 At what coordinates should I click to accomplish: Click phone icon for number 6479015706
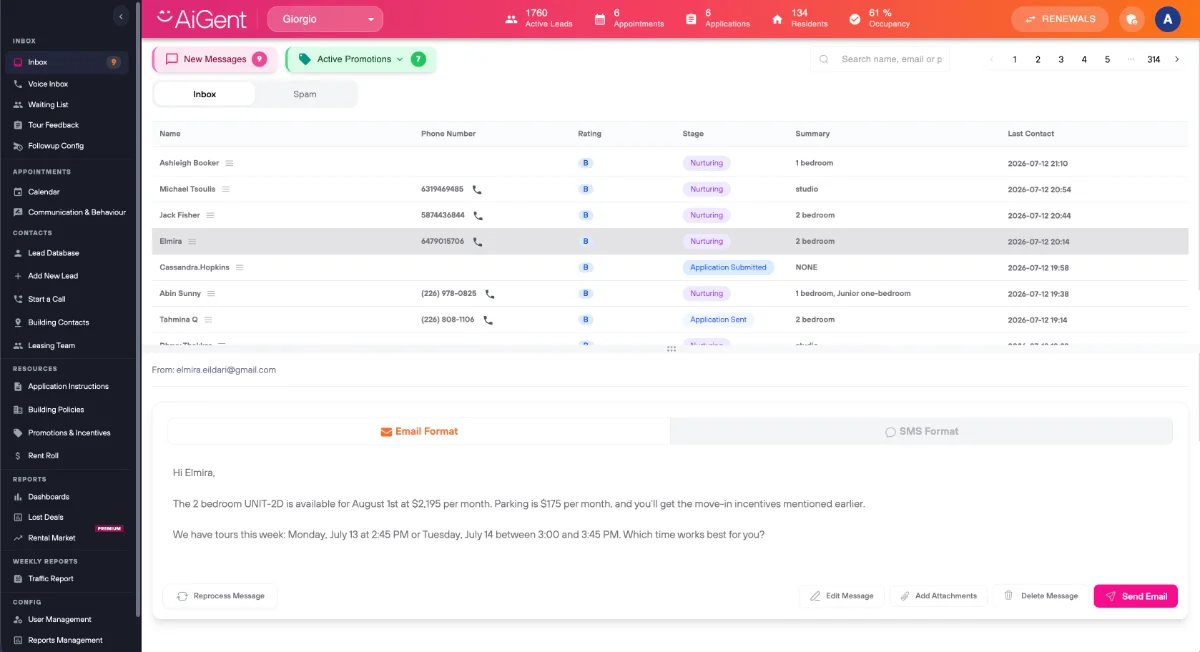pos(478,241)
